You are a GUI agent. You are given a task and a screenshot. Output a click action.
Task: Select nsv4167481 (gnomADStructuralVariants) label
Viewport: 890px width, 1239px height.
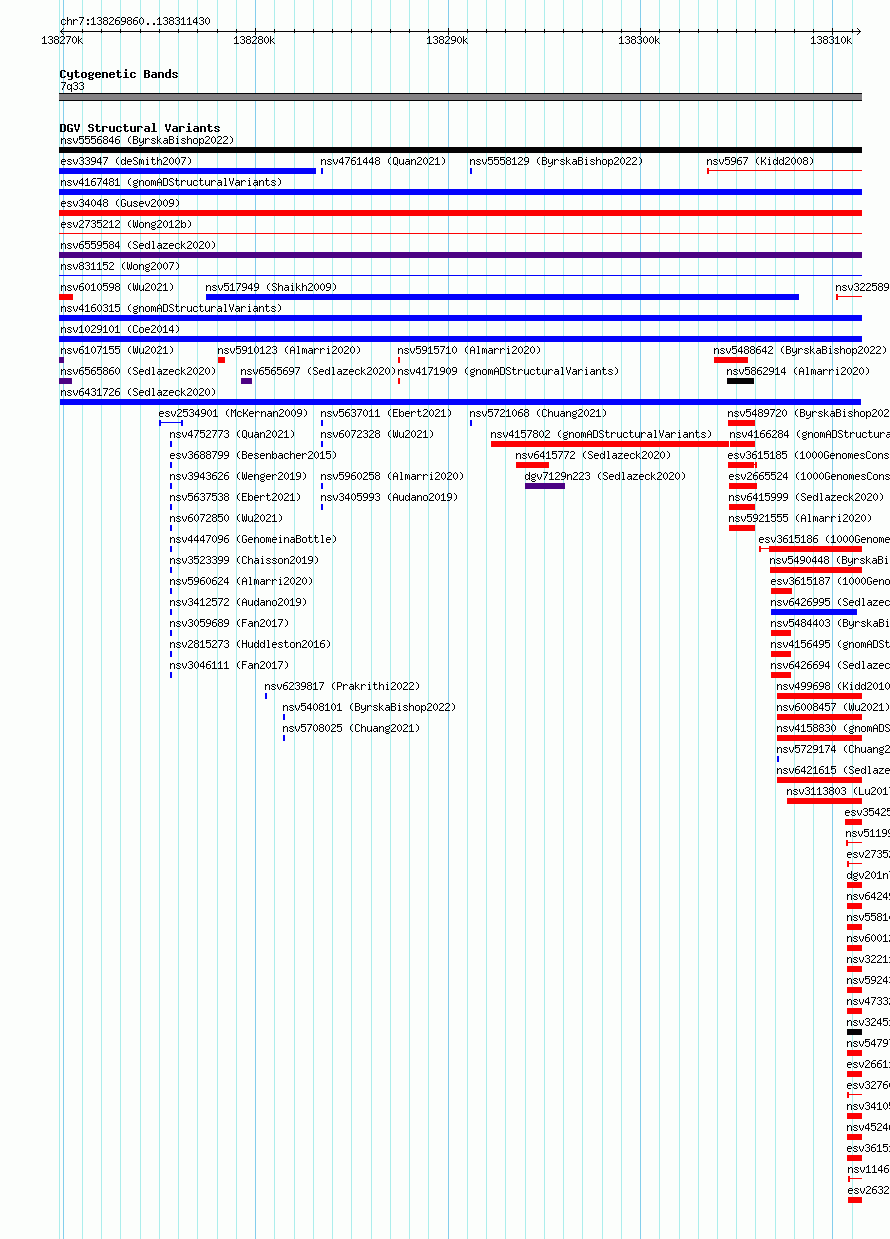[171, 183]
